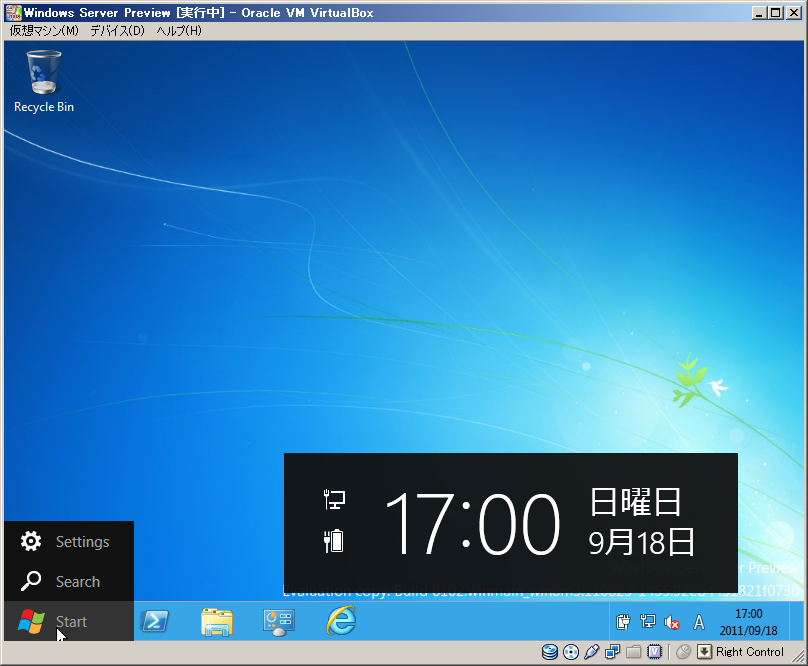The image size is (808, 666).
Task: Click the VirtualBox shared folders status icon
Action: [633, 652]
